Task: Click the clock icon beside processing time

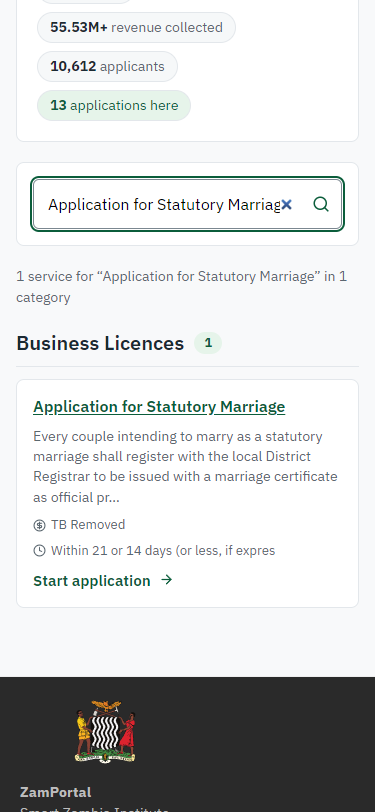Action: [39, 550]
